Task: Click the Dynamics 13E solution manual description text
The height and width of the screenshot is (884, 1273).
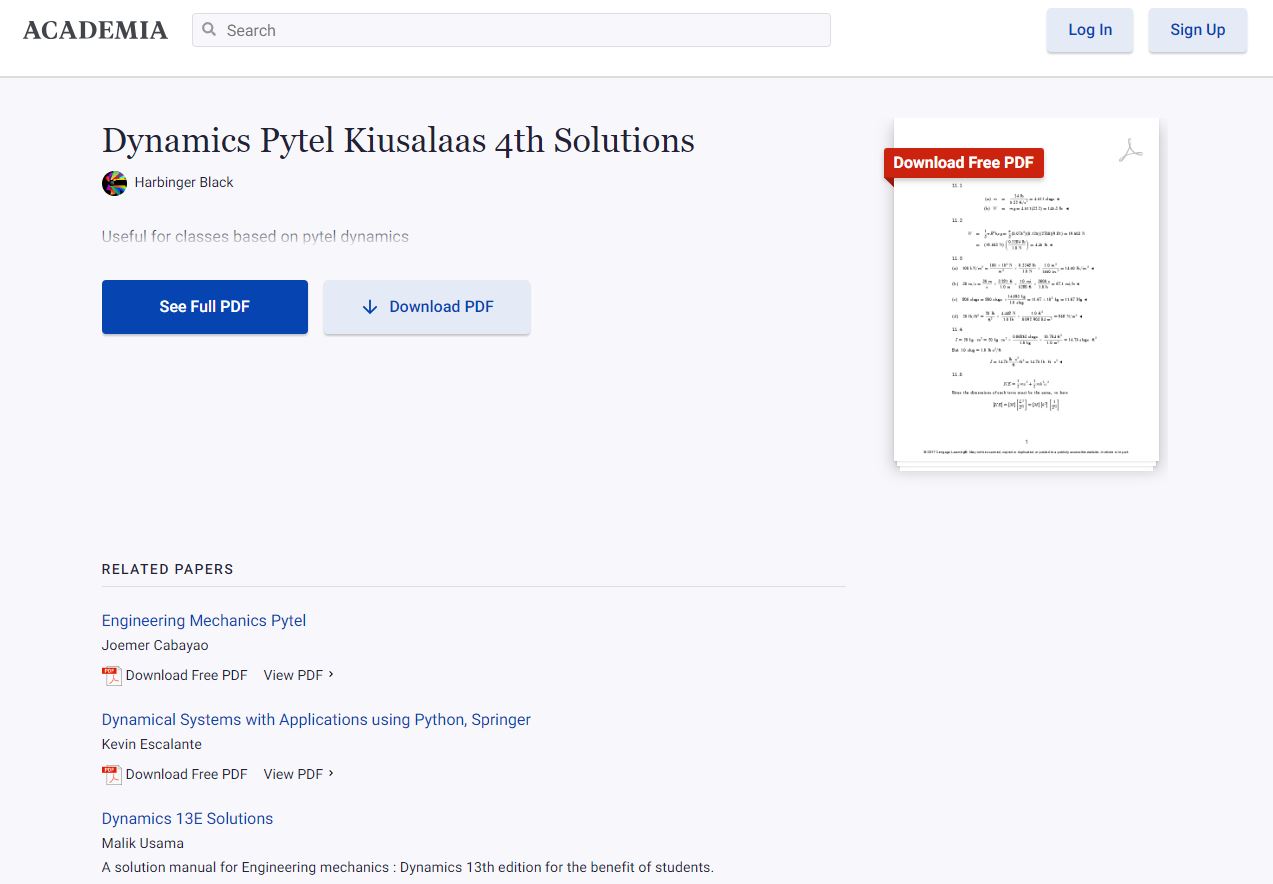Action: [408, 867]
